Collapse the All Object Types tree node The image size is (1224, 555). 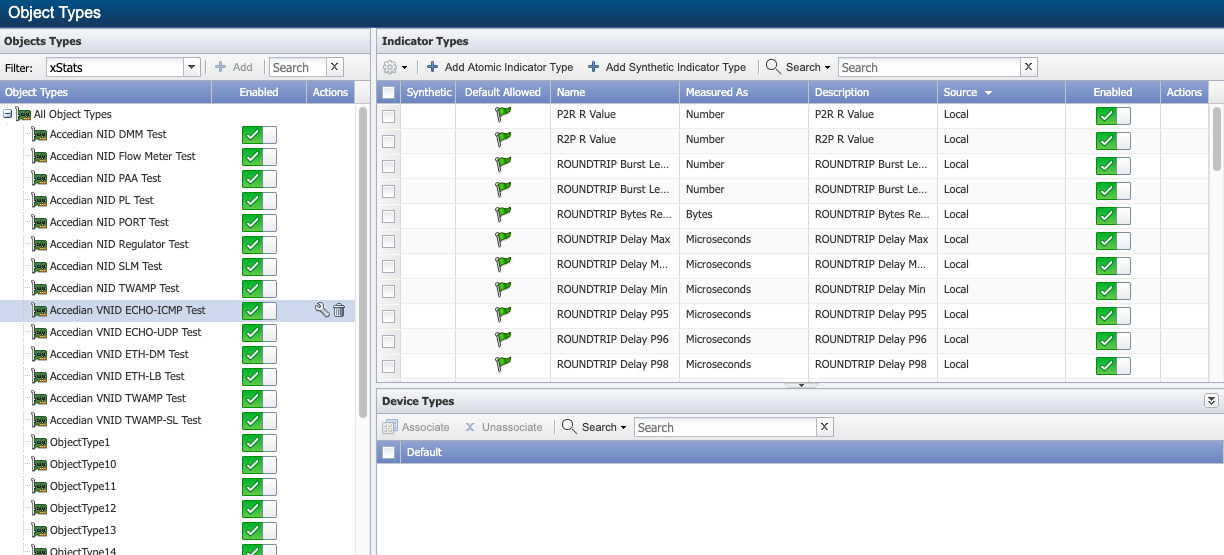tap(8, 114)
